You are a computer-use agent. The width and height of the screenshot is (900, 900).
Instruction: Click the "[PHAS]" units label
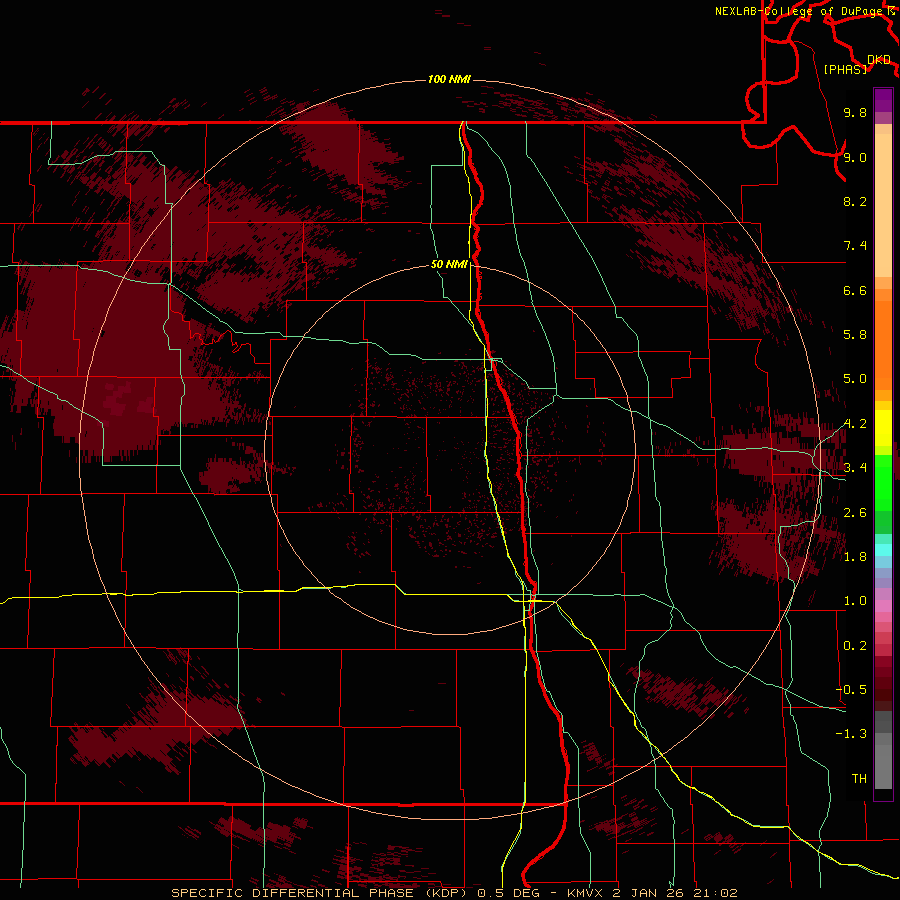[845, 69]
